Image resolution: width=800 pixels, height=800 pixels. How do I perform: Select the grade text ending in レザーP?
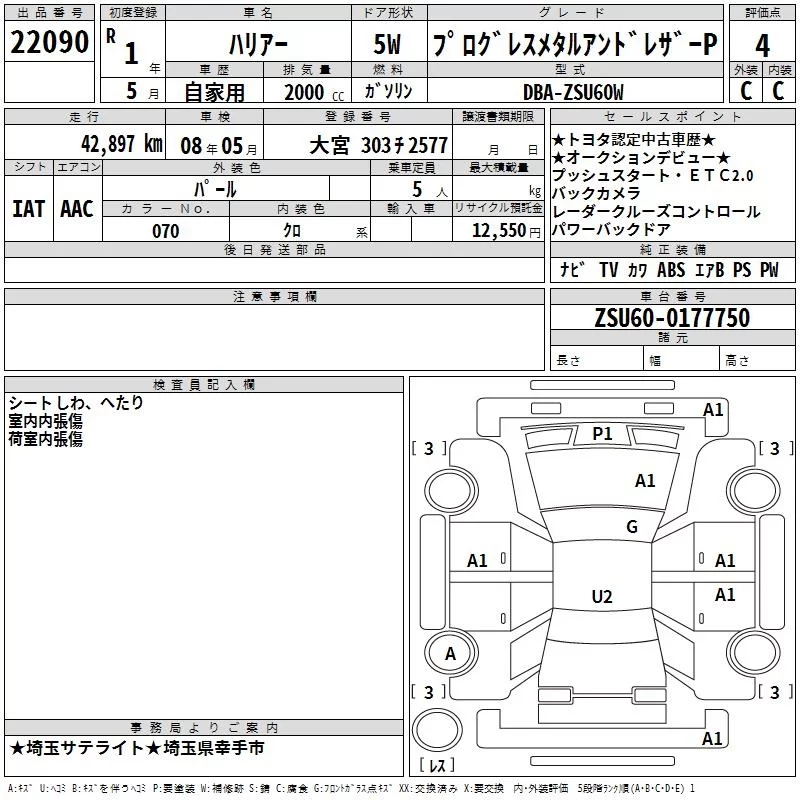(x=575, y=44)
